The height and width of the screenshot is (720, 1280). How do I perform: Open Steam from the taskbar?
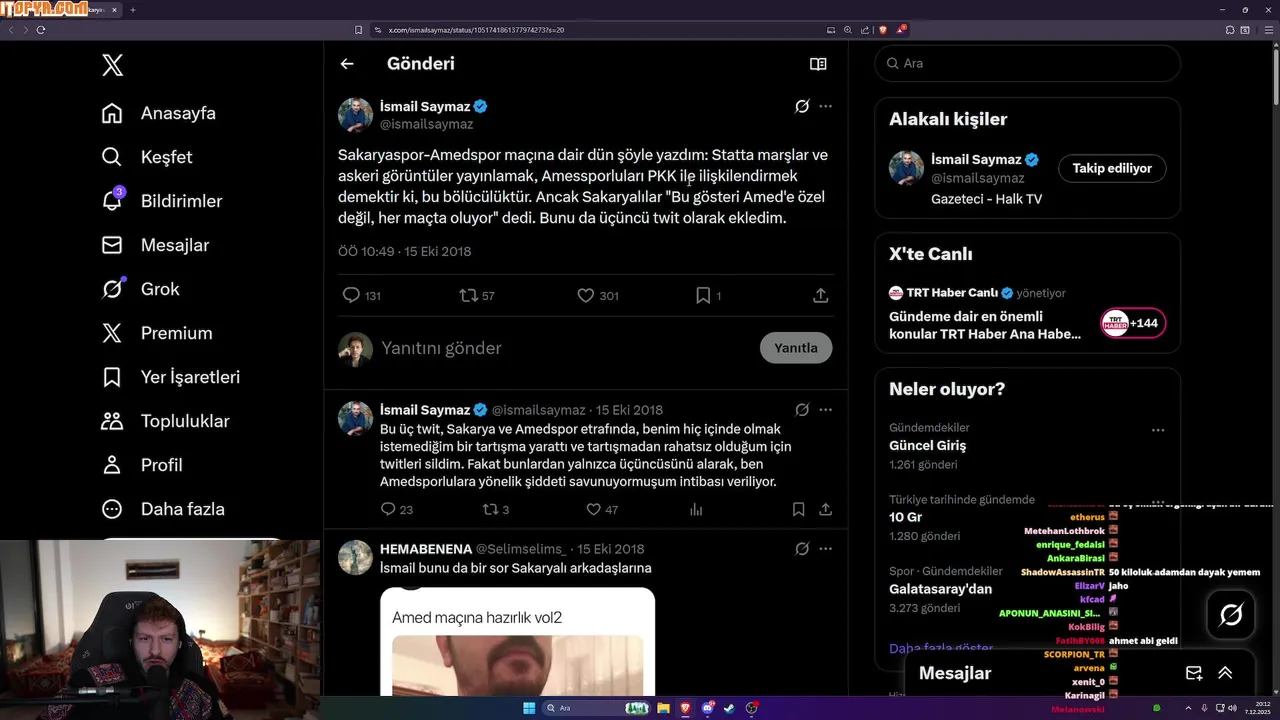coord(730,708)
